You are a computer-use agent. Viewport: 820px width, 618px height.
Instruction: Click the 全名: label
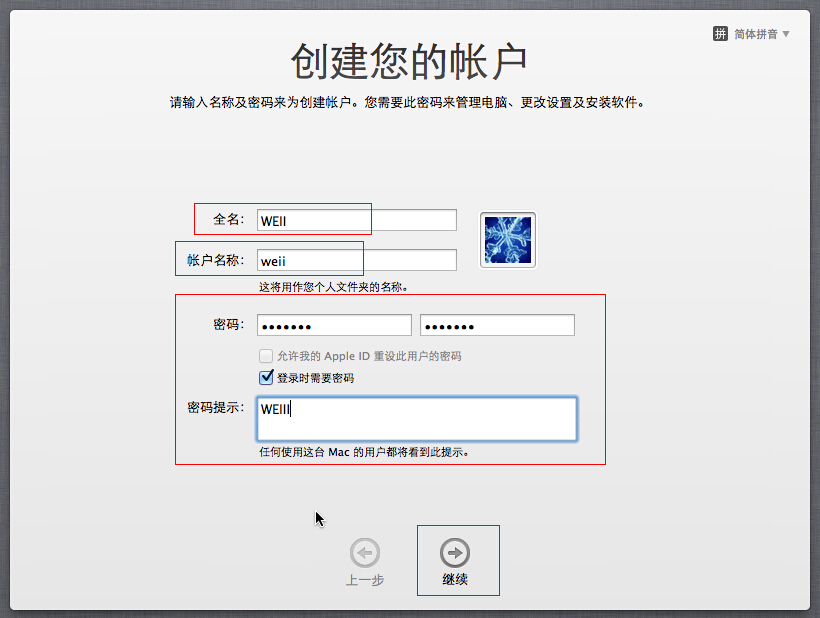pos(229,219)
